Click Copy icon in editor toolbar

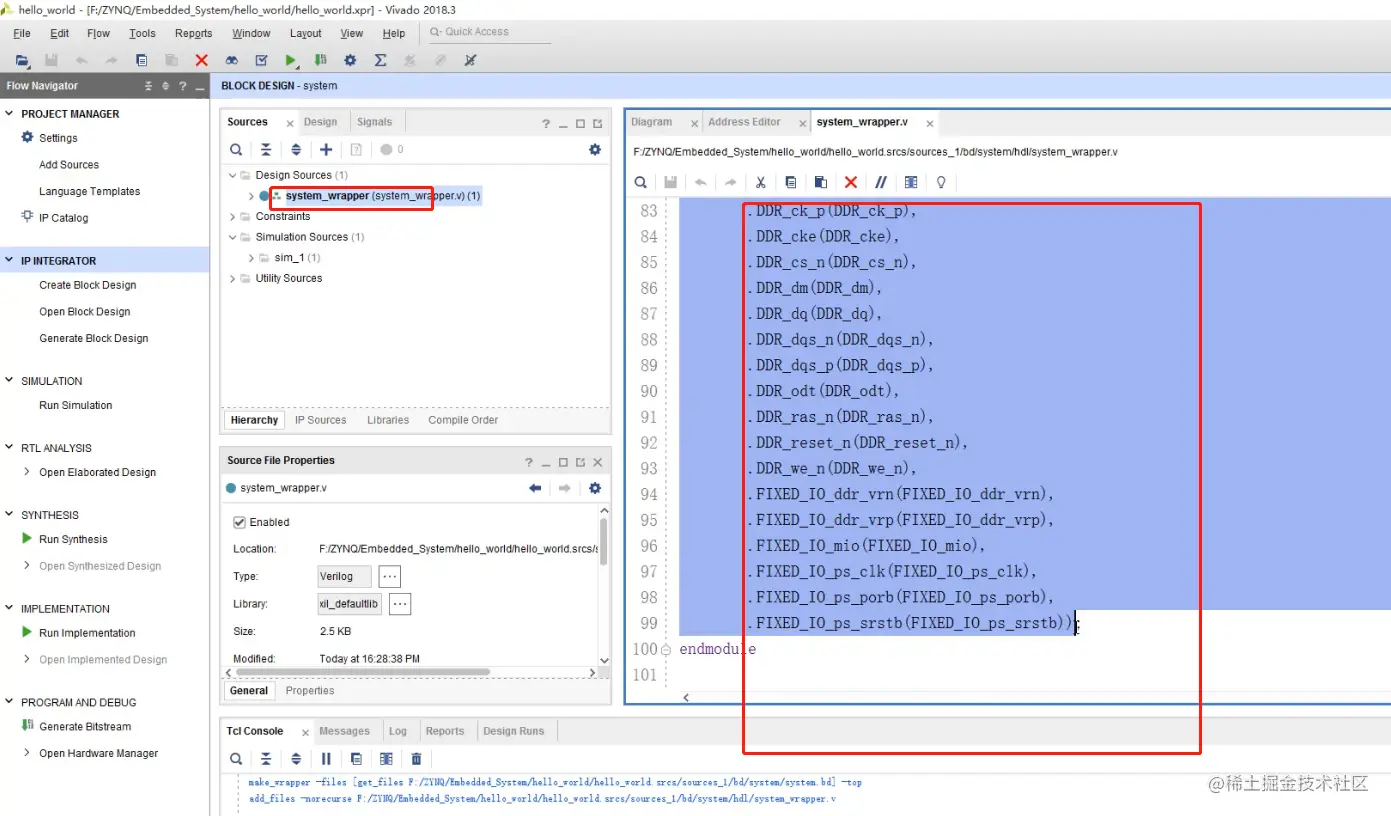coord(790,182)
